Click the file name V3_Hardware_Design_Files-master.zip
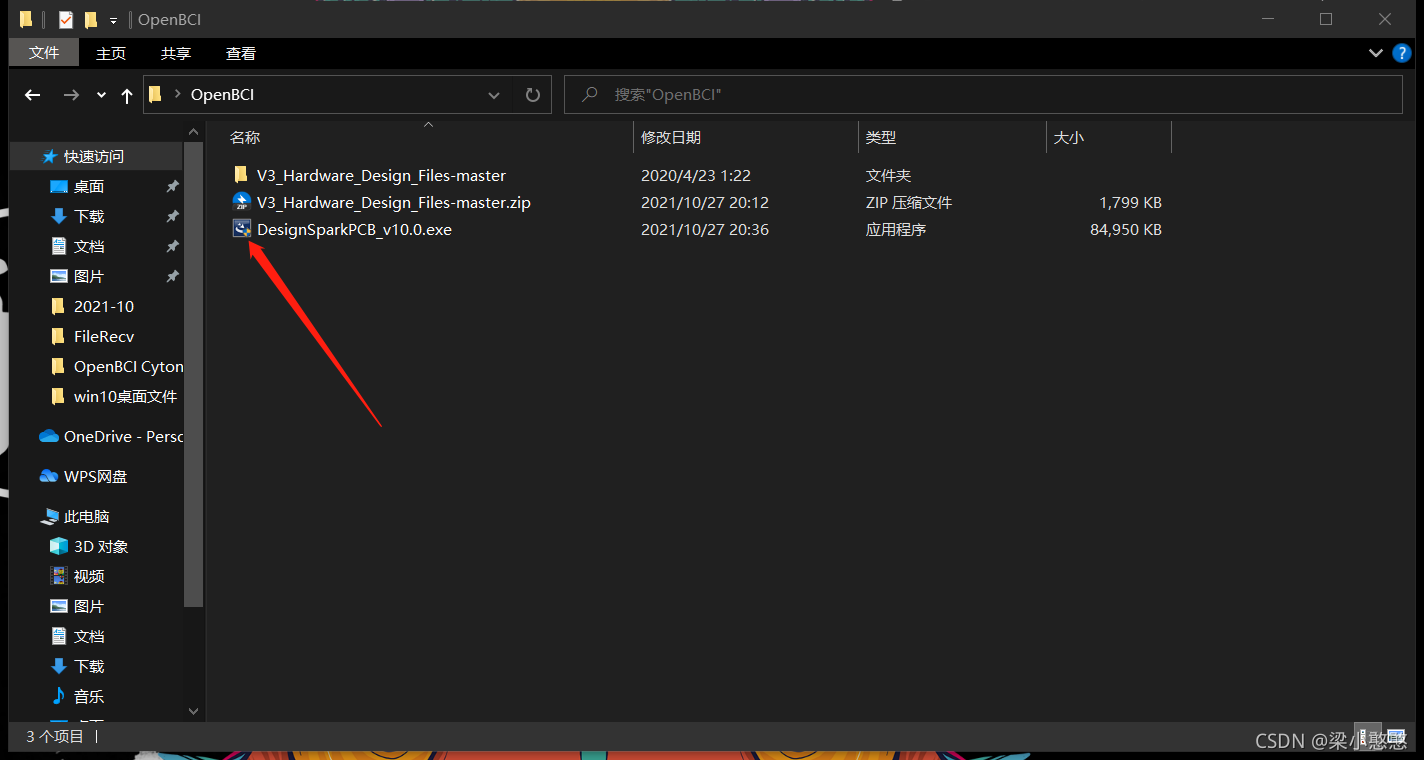The image size is (1424, 760). (x=394, y=202)
